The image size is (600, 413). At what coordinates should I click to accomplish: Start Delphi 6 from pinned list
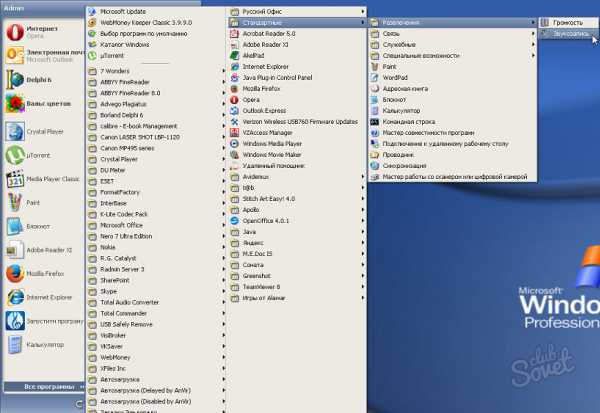pyautogui.click(x=42, y=80)
